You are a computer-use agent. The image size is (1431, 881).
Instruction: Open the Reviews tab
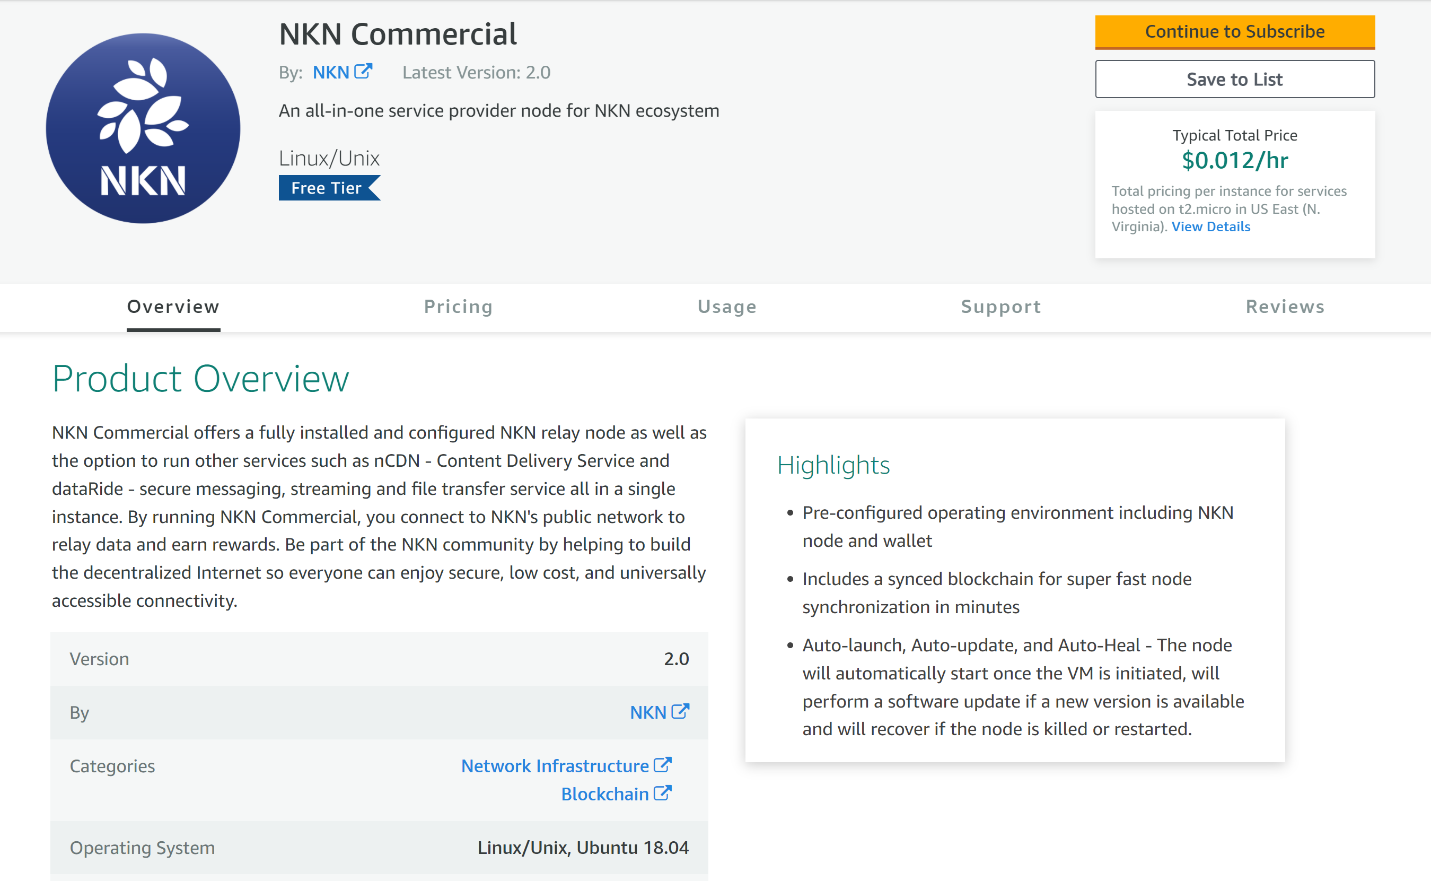[1285, 307]
